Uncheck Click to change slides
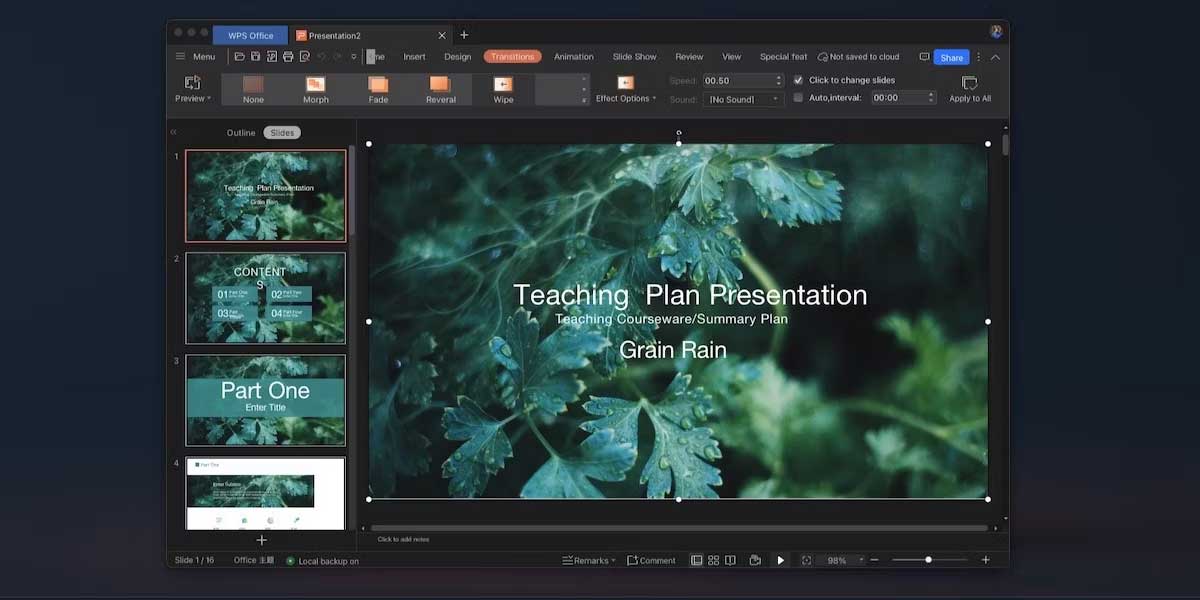This screenshot has width=1200, height=600. click(798, 80)
